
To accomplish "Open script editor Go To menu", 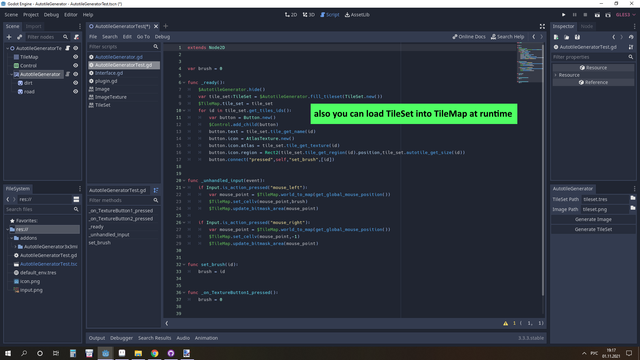I will [143, 37].
